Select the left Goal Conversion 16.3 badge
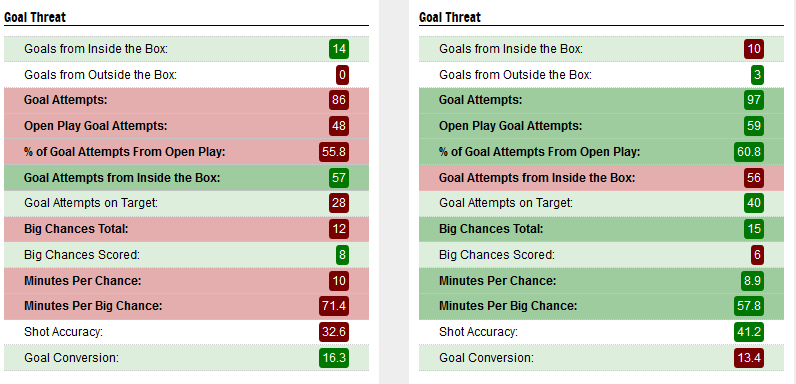This screenshot has height=384, width=796. tap(334, 358)
